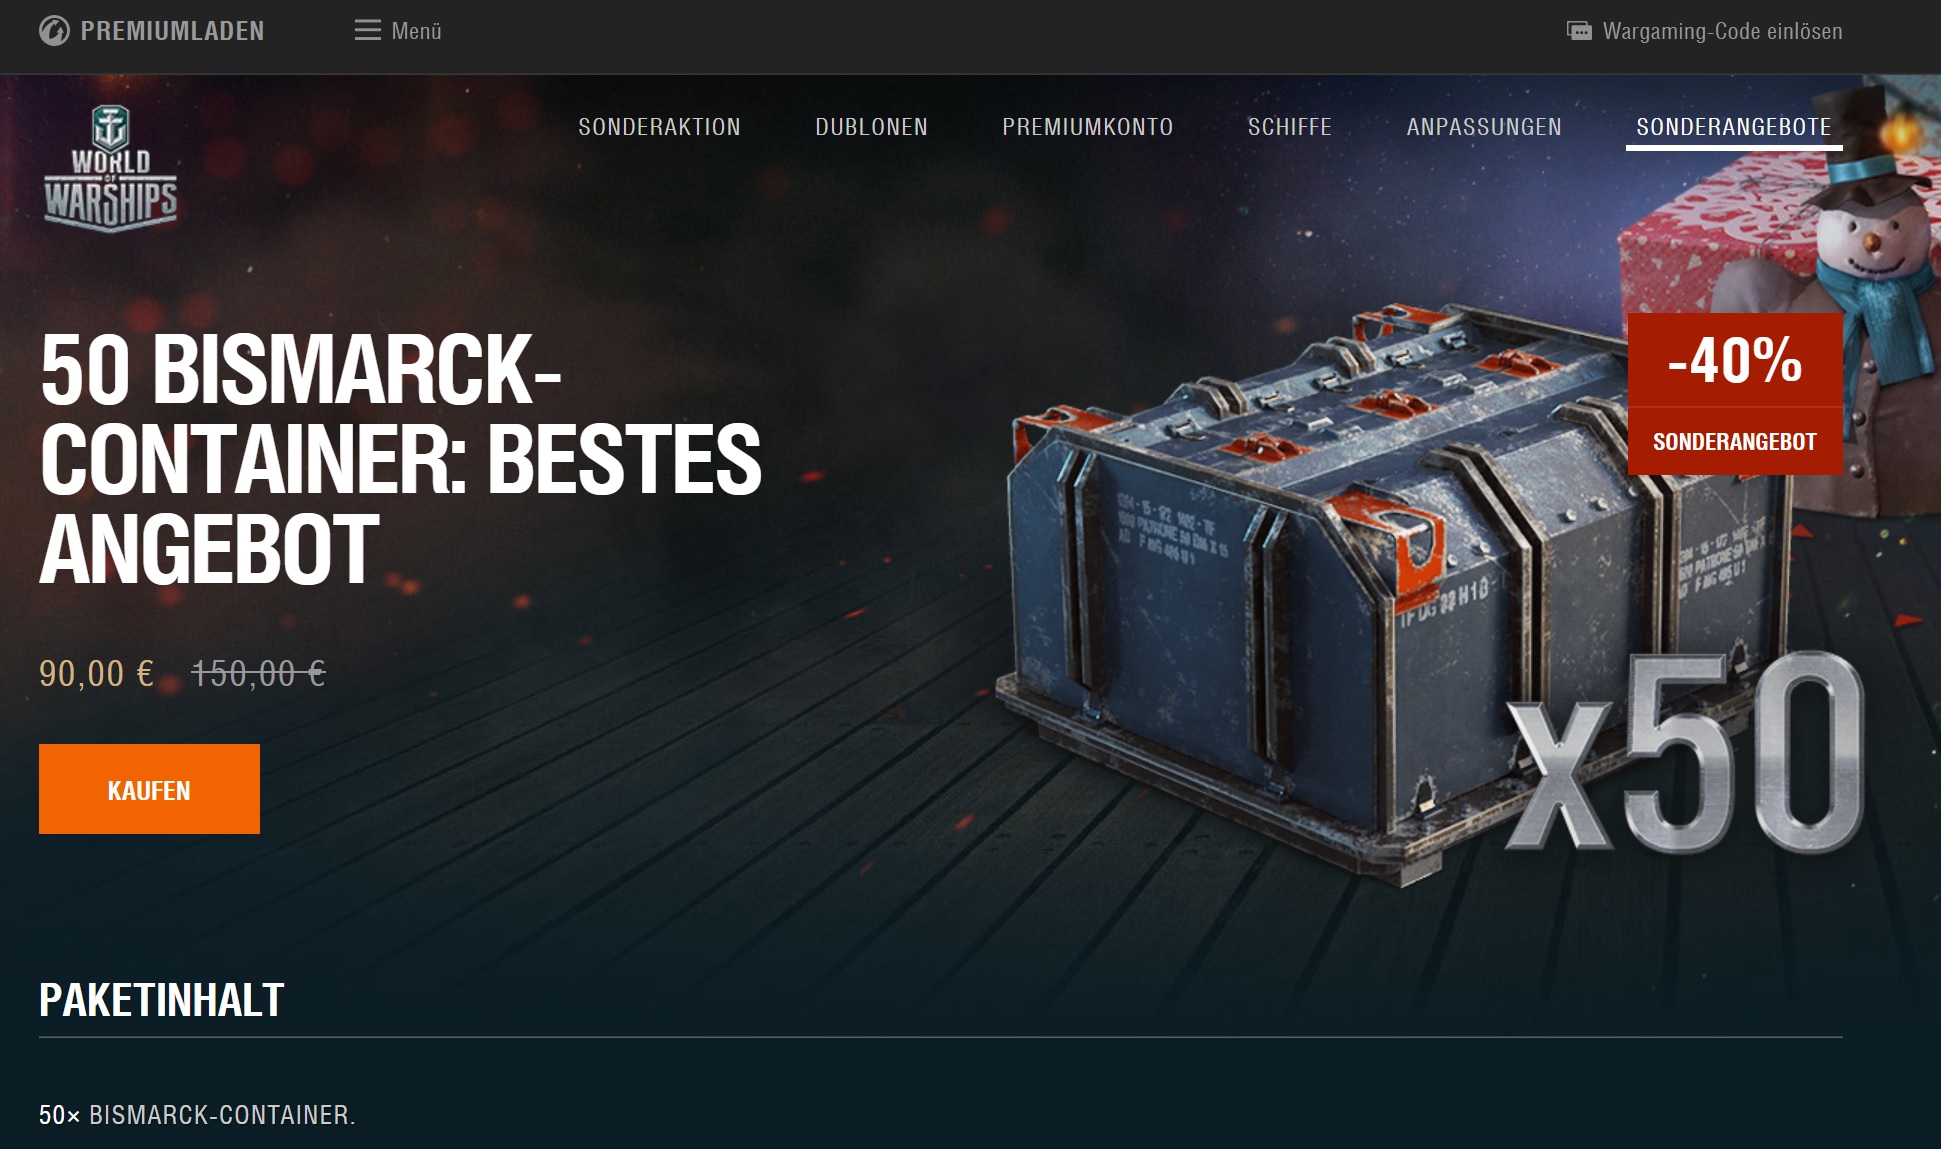Click the orange Kaufen button
This screenshot has height=1149, width=1941.
[x=149, y=789]
